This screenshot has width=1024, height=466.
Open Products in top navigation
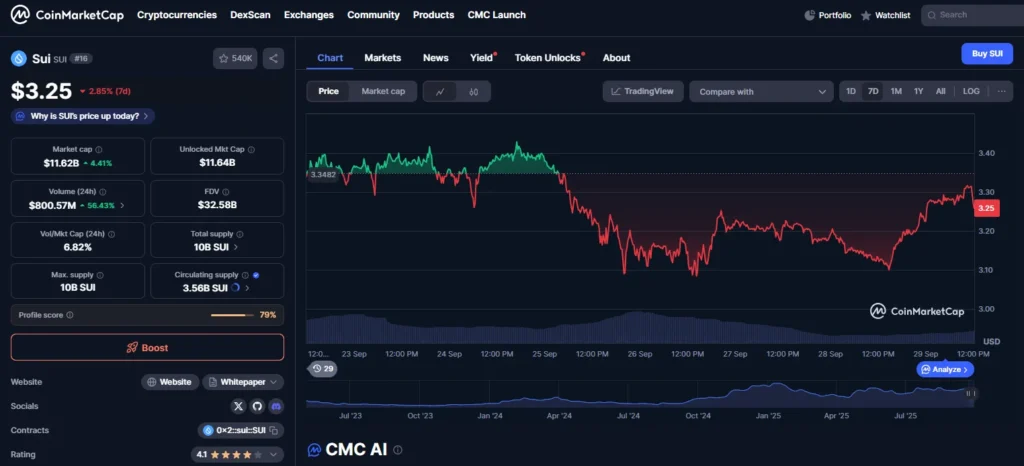[x=434, y=14]
